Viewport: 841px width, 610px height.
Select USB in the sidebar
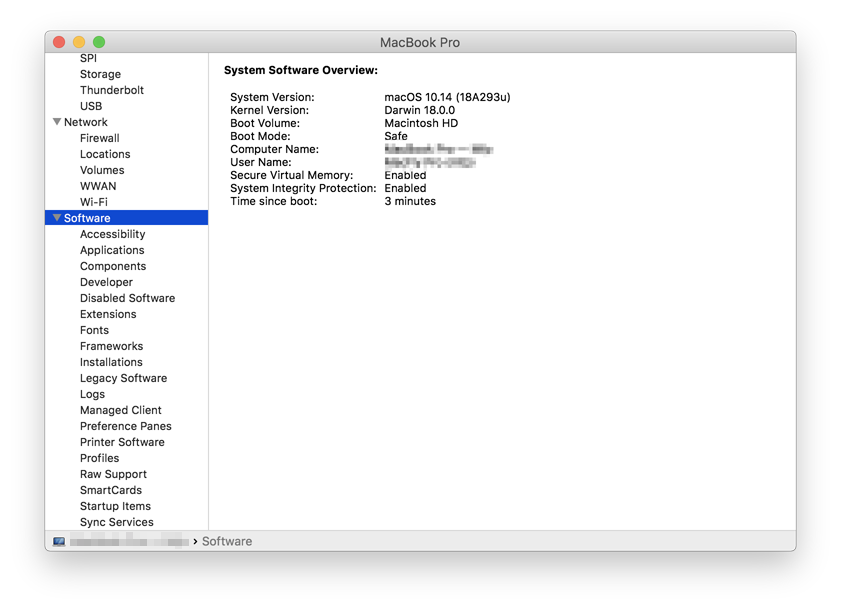tap(91, 106)
